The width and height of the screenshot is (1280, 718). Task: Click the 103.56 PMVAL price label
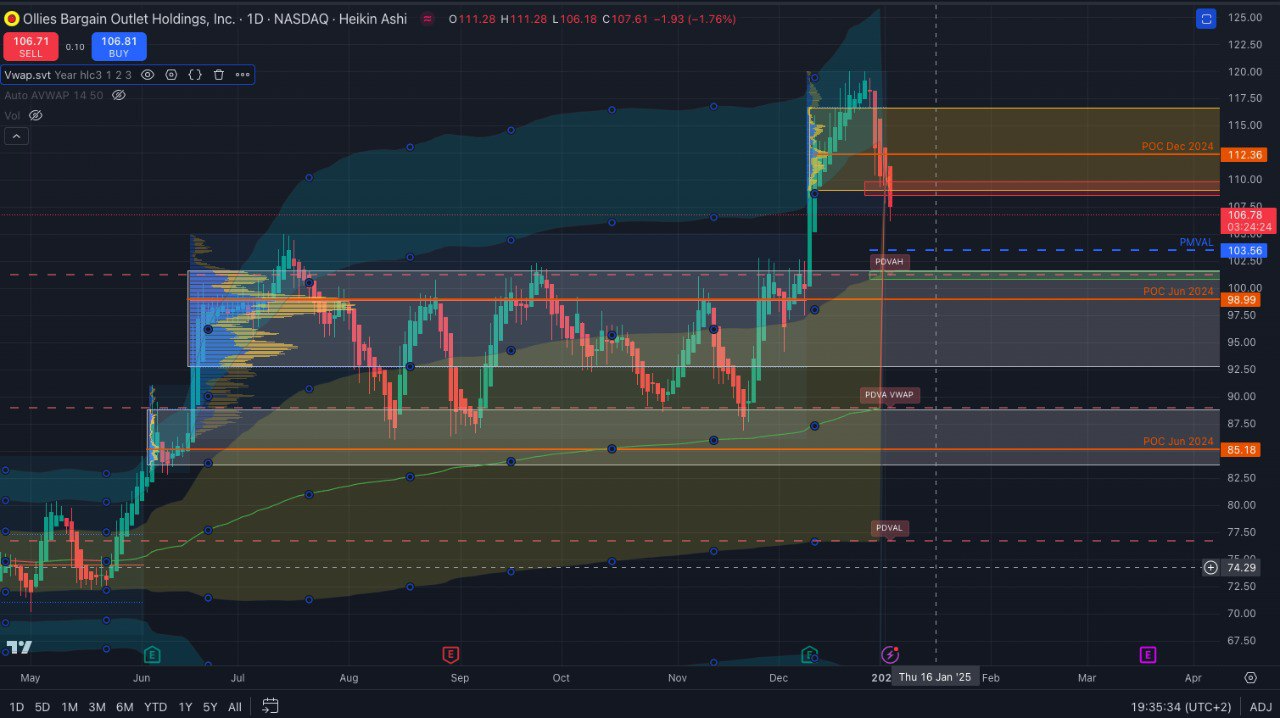coord(1243,250)
